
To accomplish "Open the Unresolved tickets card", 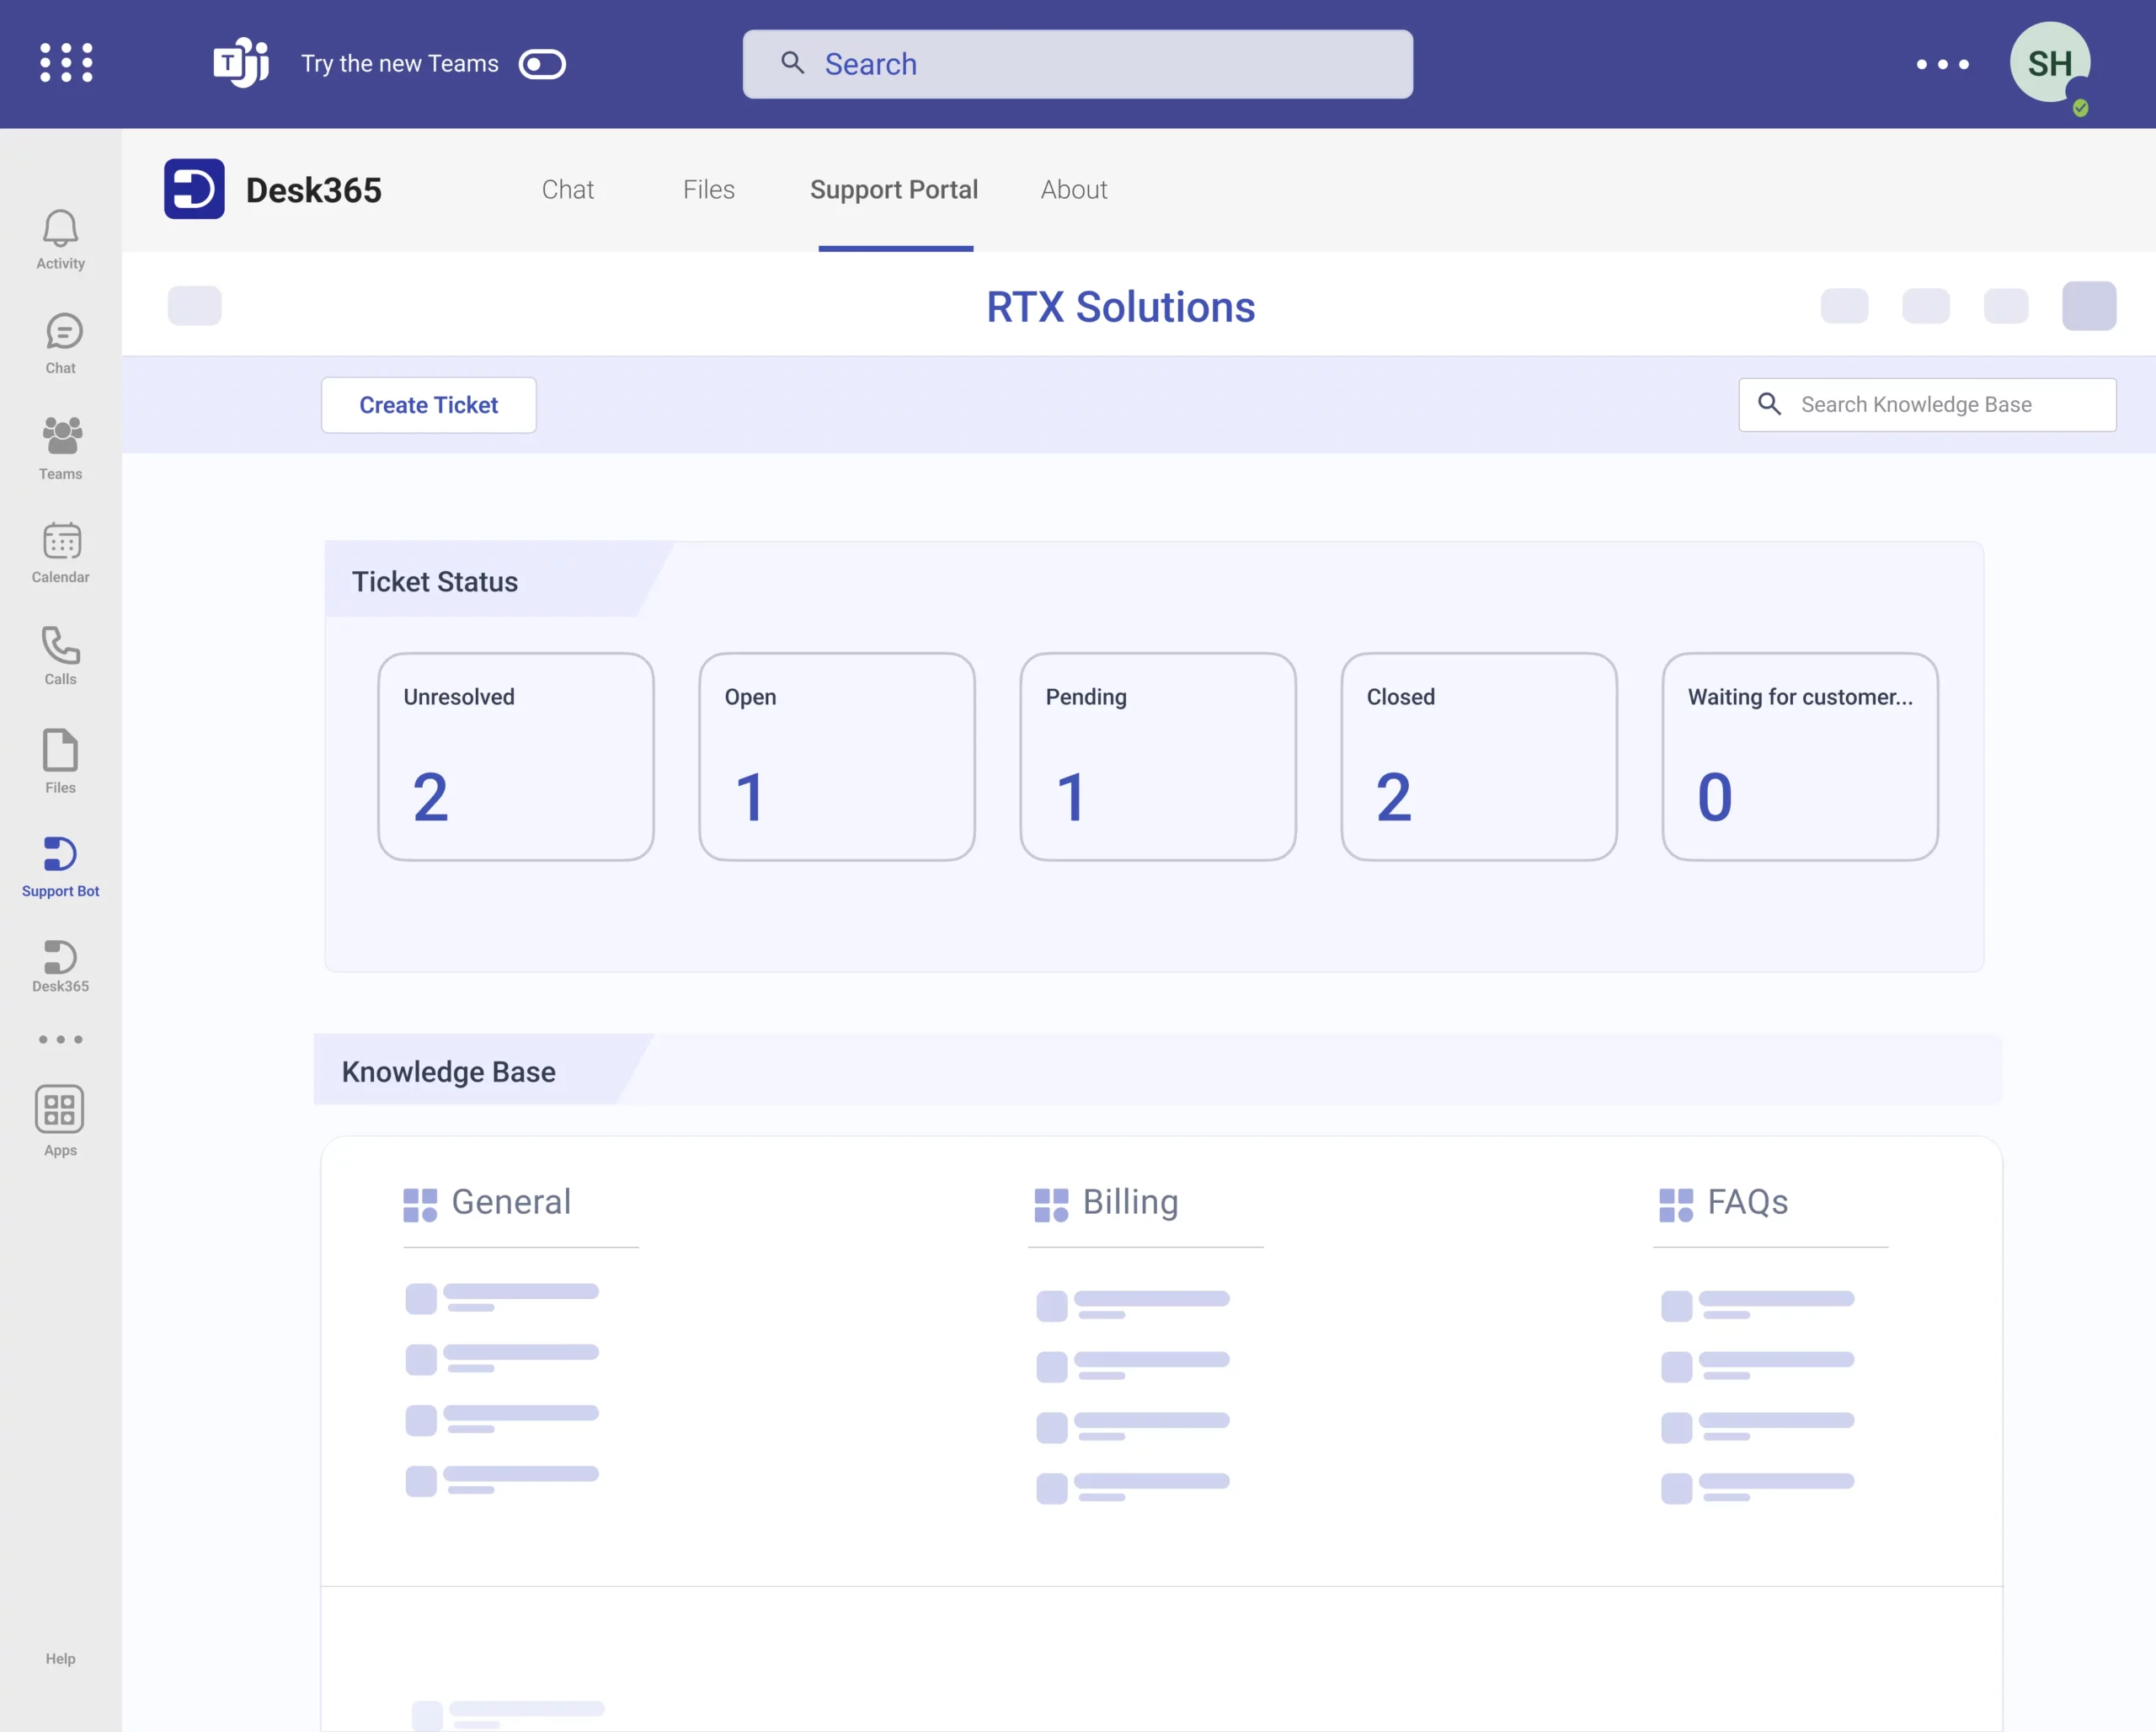I will click(515, 757).
